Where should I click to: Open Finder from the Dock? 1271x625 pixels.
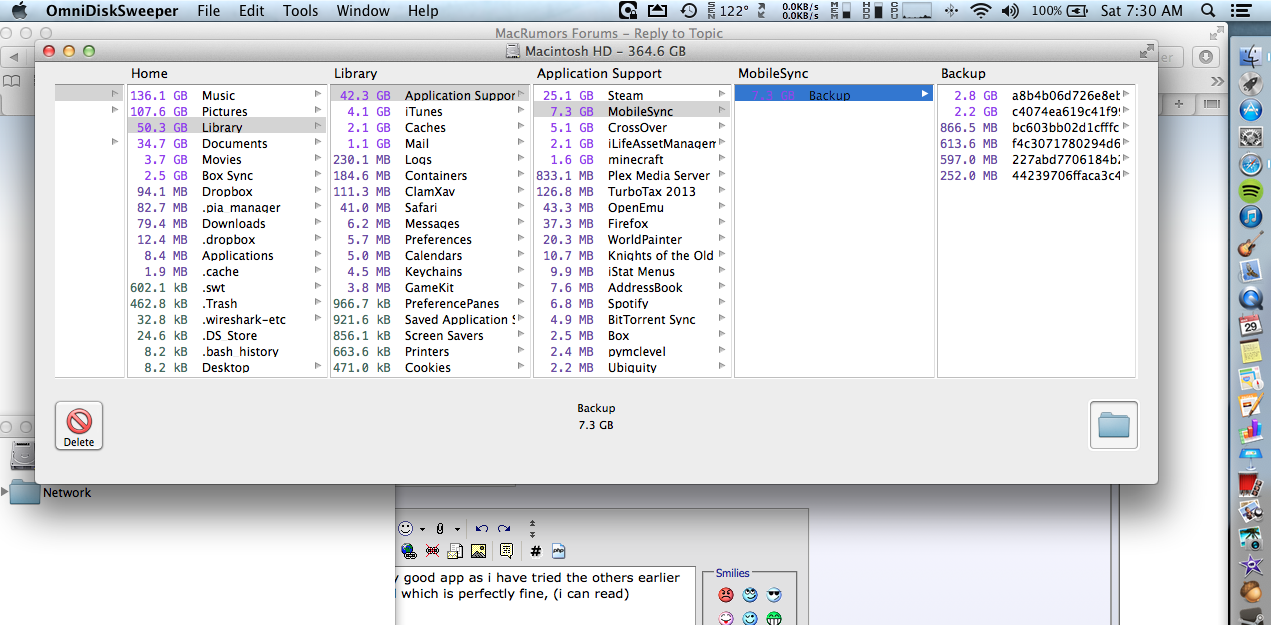coord(1250,57)
